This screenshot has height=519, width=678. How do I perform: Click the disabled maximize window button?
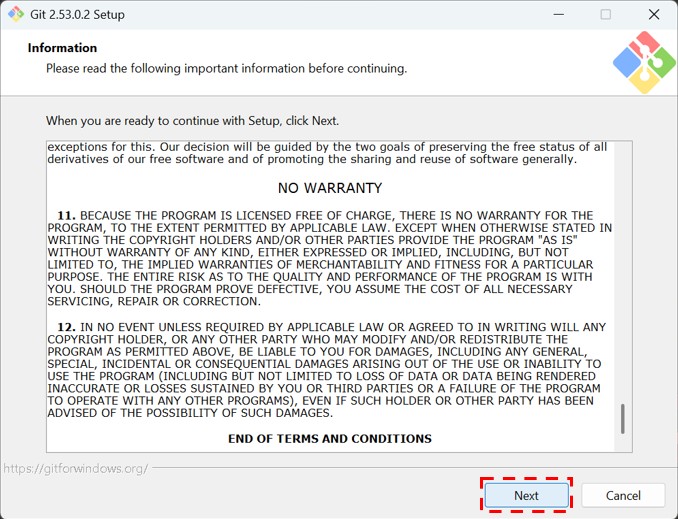point(606,15)
